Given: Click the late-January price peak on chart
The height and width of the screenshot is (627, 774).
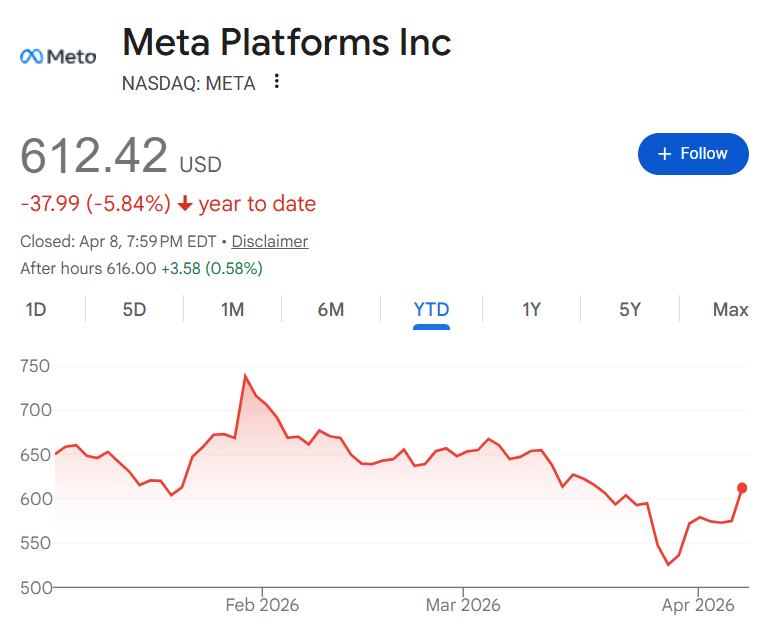Looking at the screenshot, I should tap(245, 376).
